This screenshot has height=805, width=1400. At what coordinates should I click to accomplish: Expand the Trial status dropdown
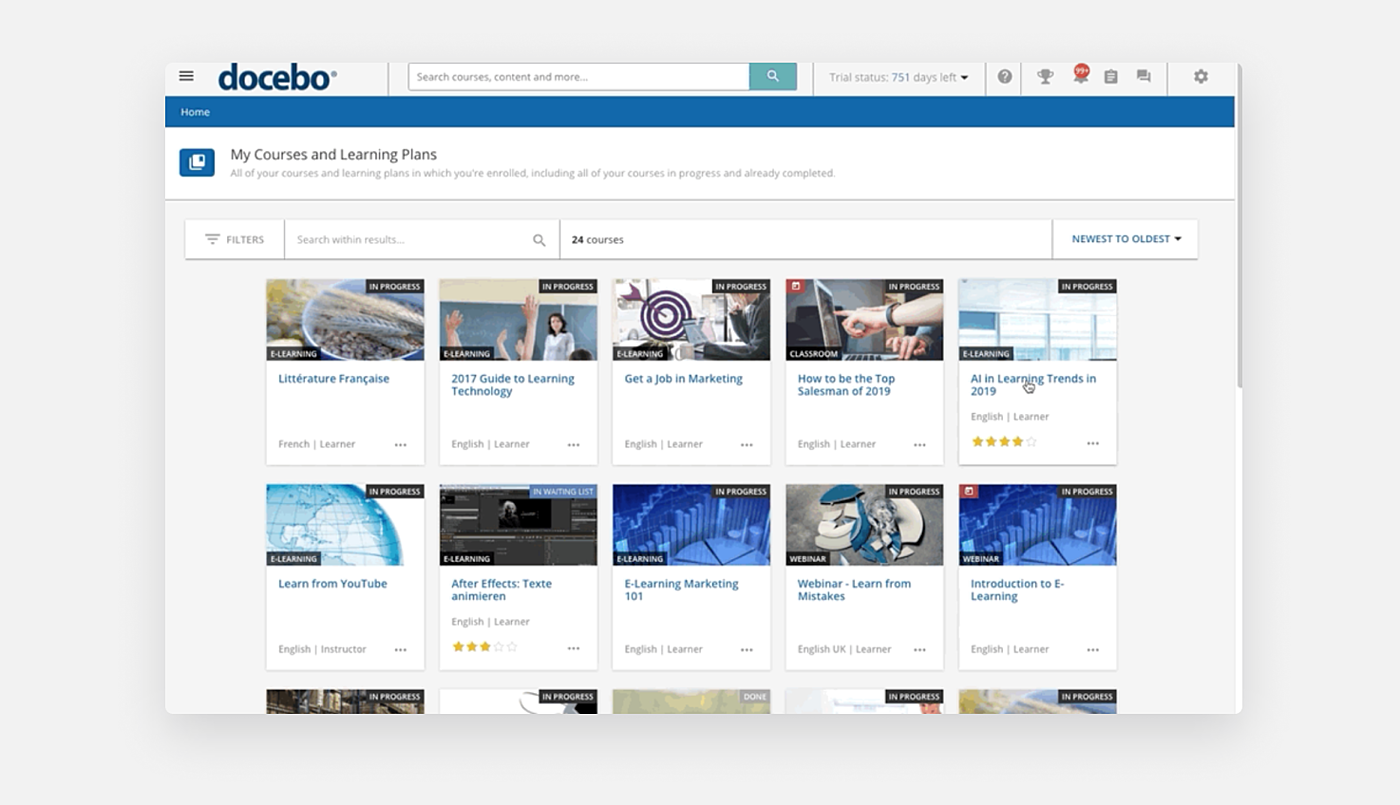(898, 78)
